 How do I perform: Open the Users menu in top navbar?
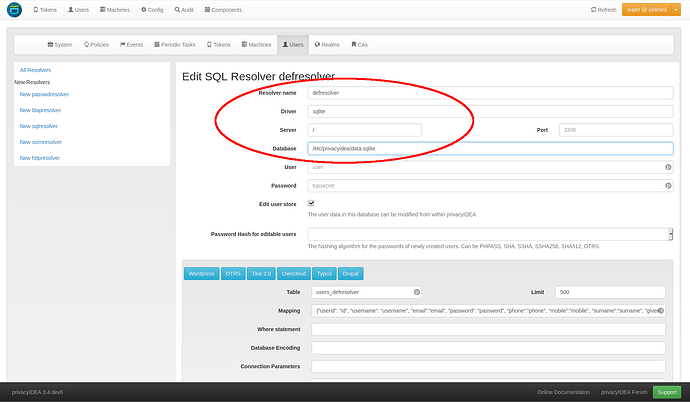coord(78,10)
